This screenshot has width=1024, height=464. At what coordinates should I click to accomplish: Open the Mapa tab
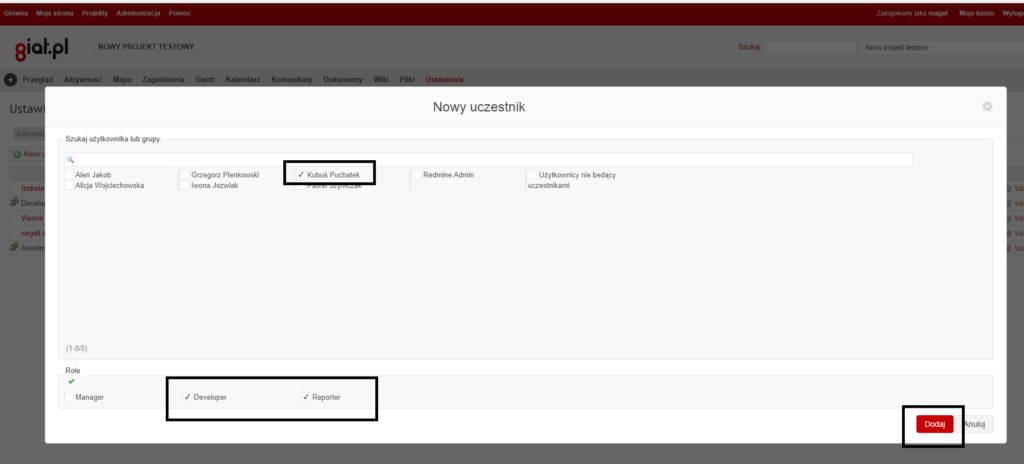[122, 80]
